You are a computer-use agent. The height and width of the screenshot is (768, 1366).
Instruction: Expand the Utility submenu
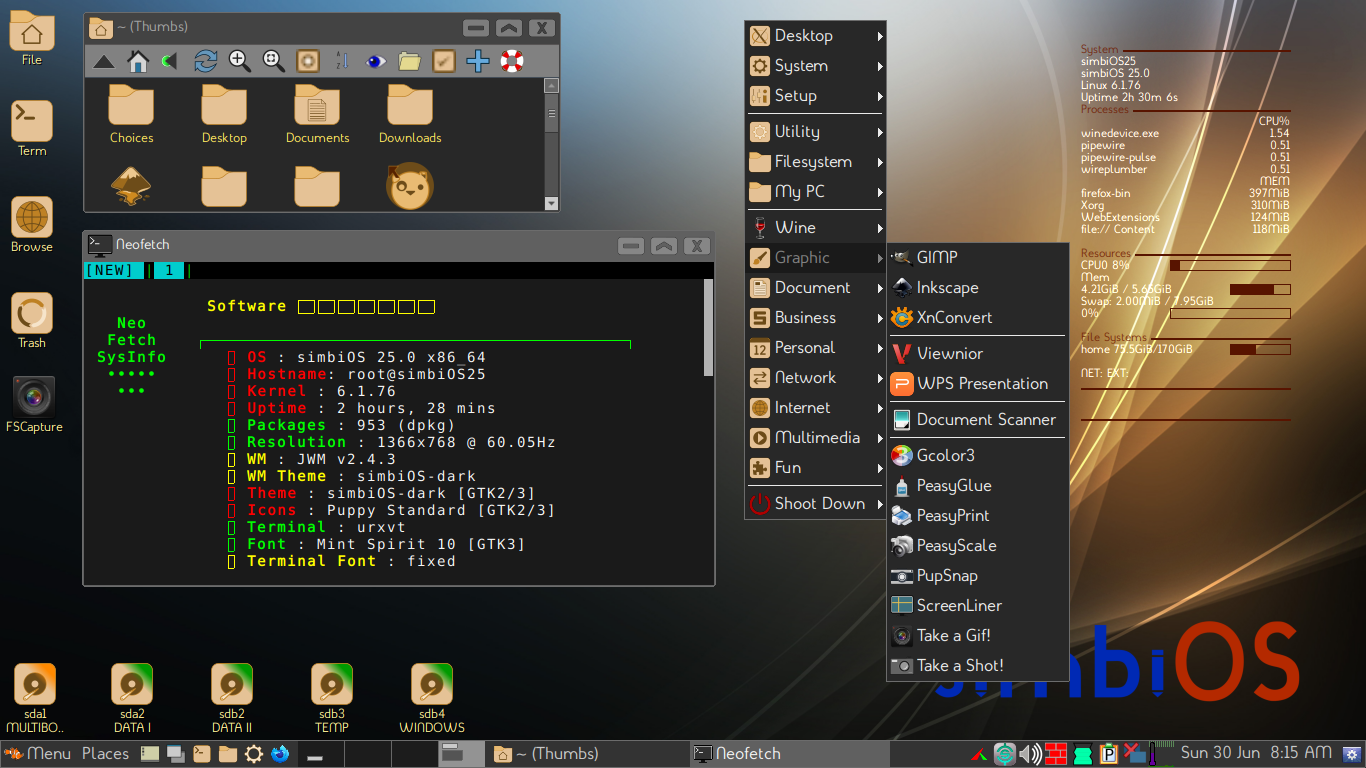816,132
